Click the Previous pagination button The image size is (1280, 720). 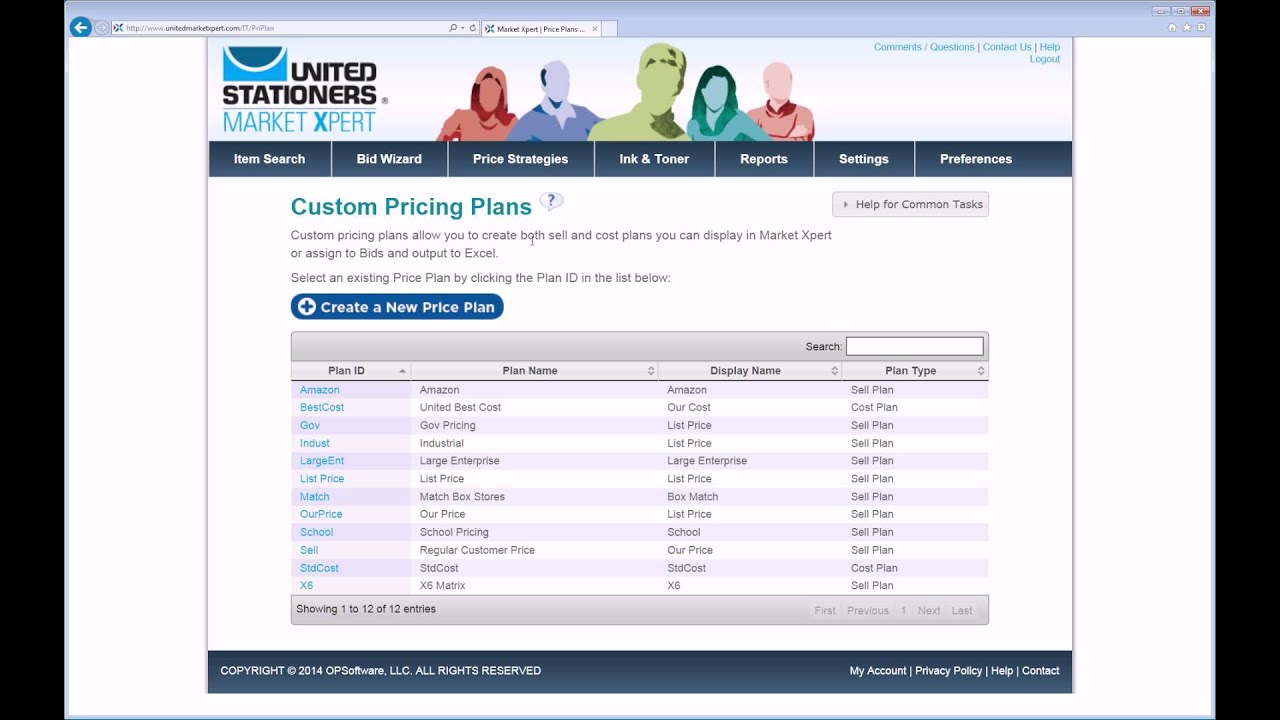point(868,610)
